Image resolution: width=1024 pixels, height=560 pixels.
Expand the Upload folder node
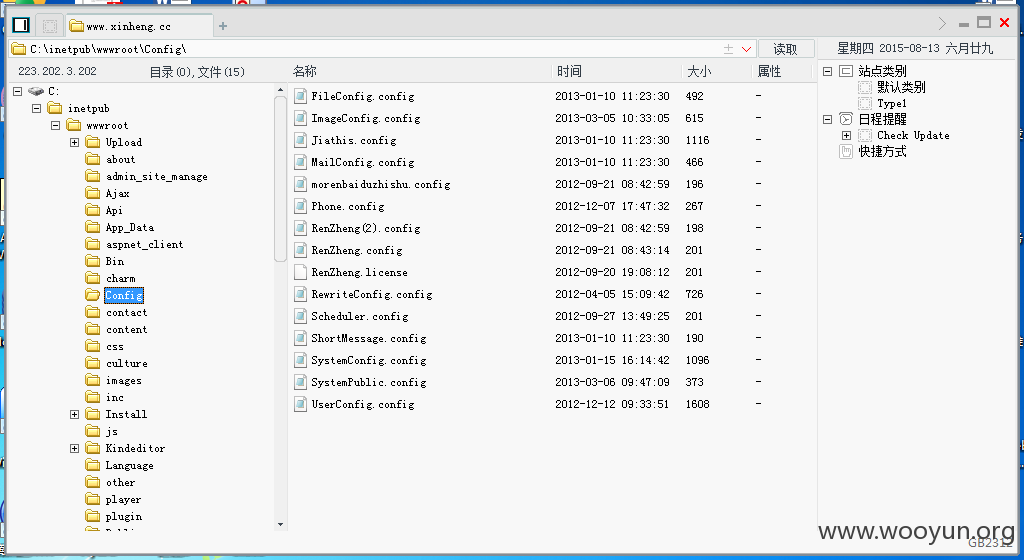74,142
